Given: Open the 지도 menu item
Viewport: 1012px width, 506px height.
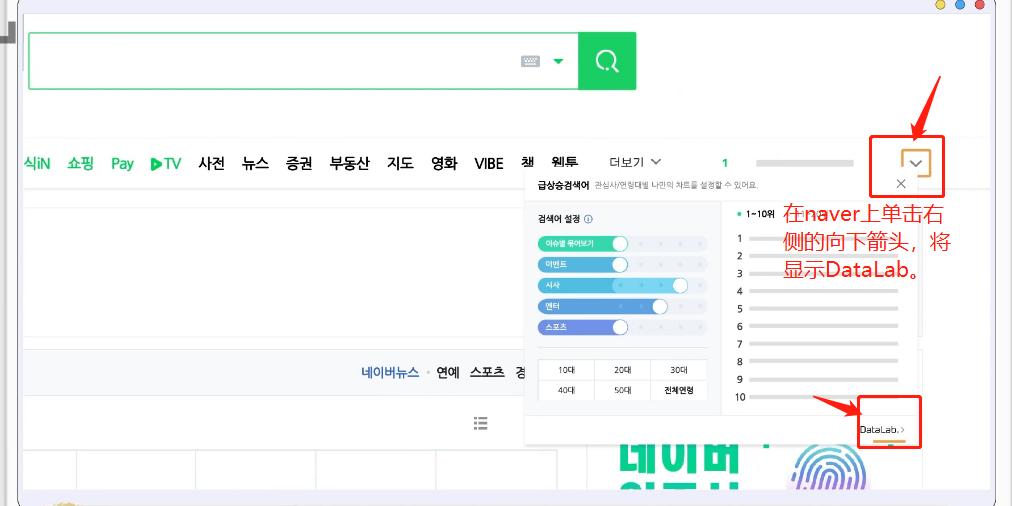Looking at the screenshot, I should pos(400,163).
